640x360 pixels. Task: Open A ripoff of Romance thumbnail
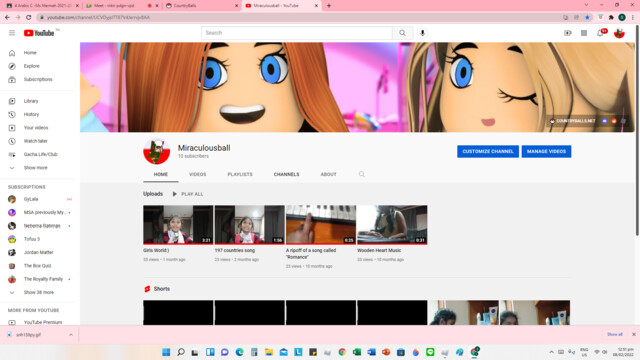[x=321, y=225]
